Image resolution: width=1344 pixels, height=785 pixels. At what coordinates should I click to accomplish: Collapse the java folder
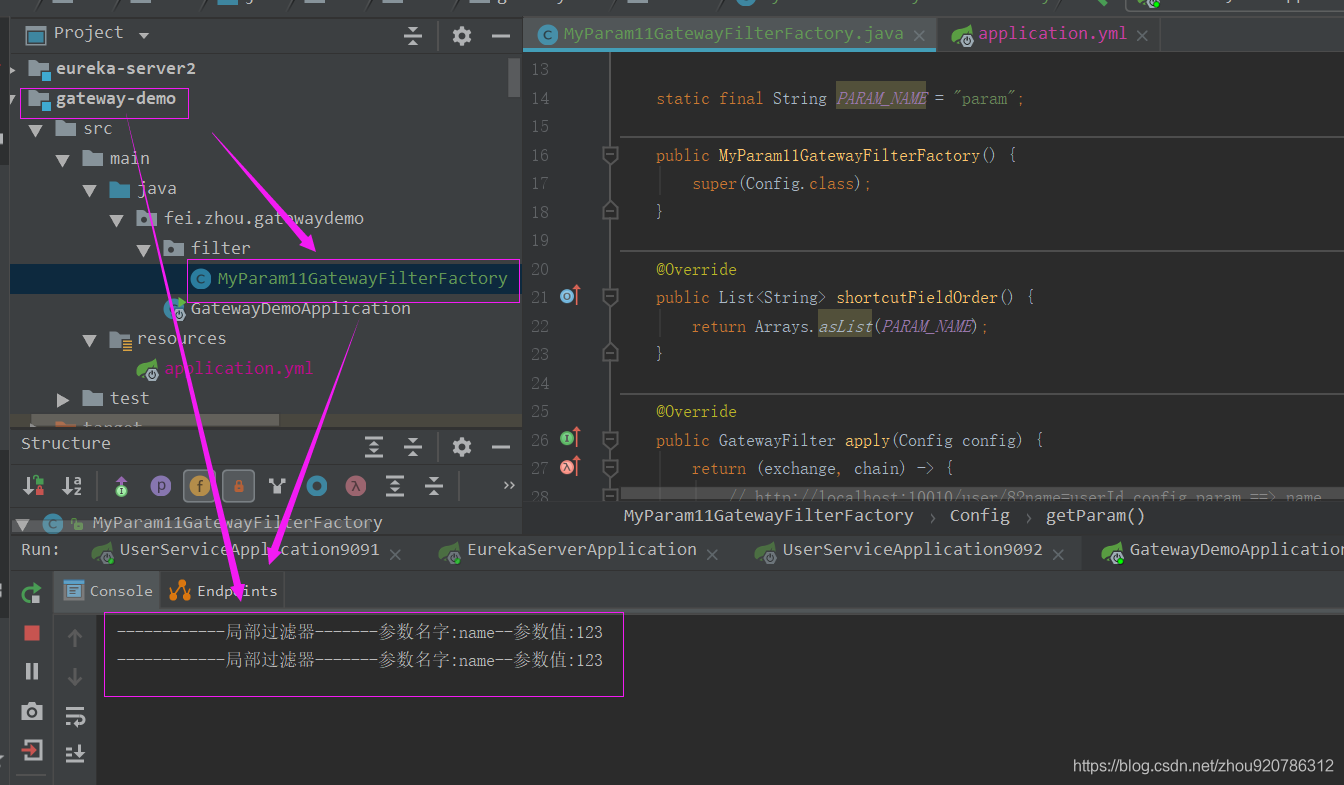90,189
